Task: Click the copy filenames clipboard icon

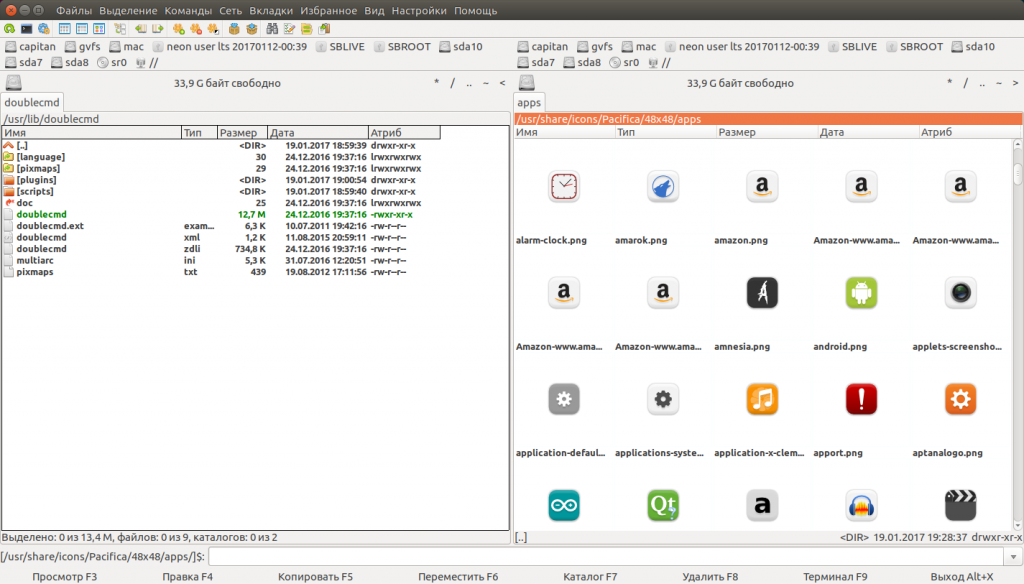Action: pyautogui.click(x=324, y=29)
